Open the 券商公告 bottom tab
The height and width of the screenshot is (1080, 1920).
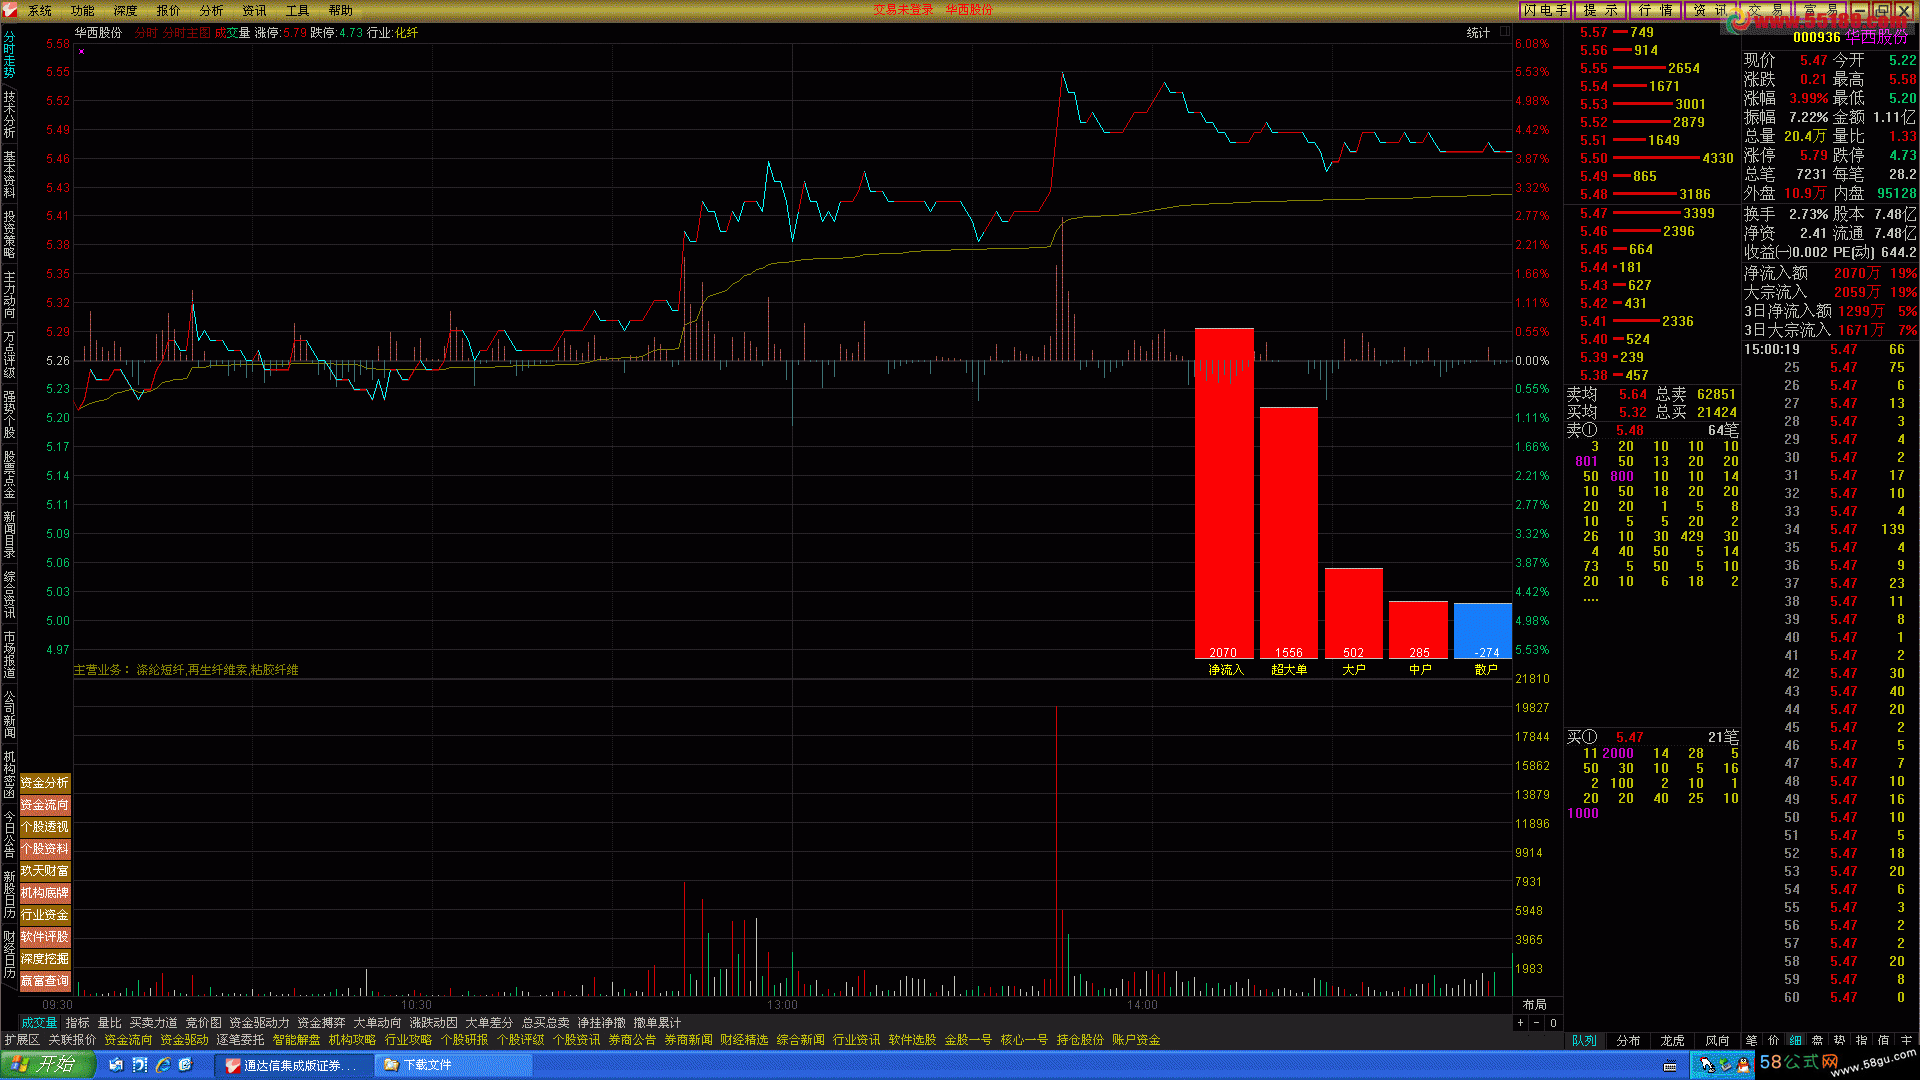[632, 1040]
